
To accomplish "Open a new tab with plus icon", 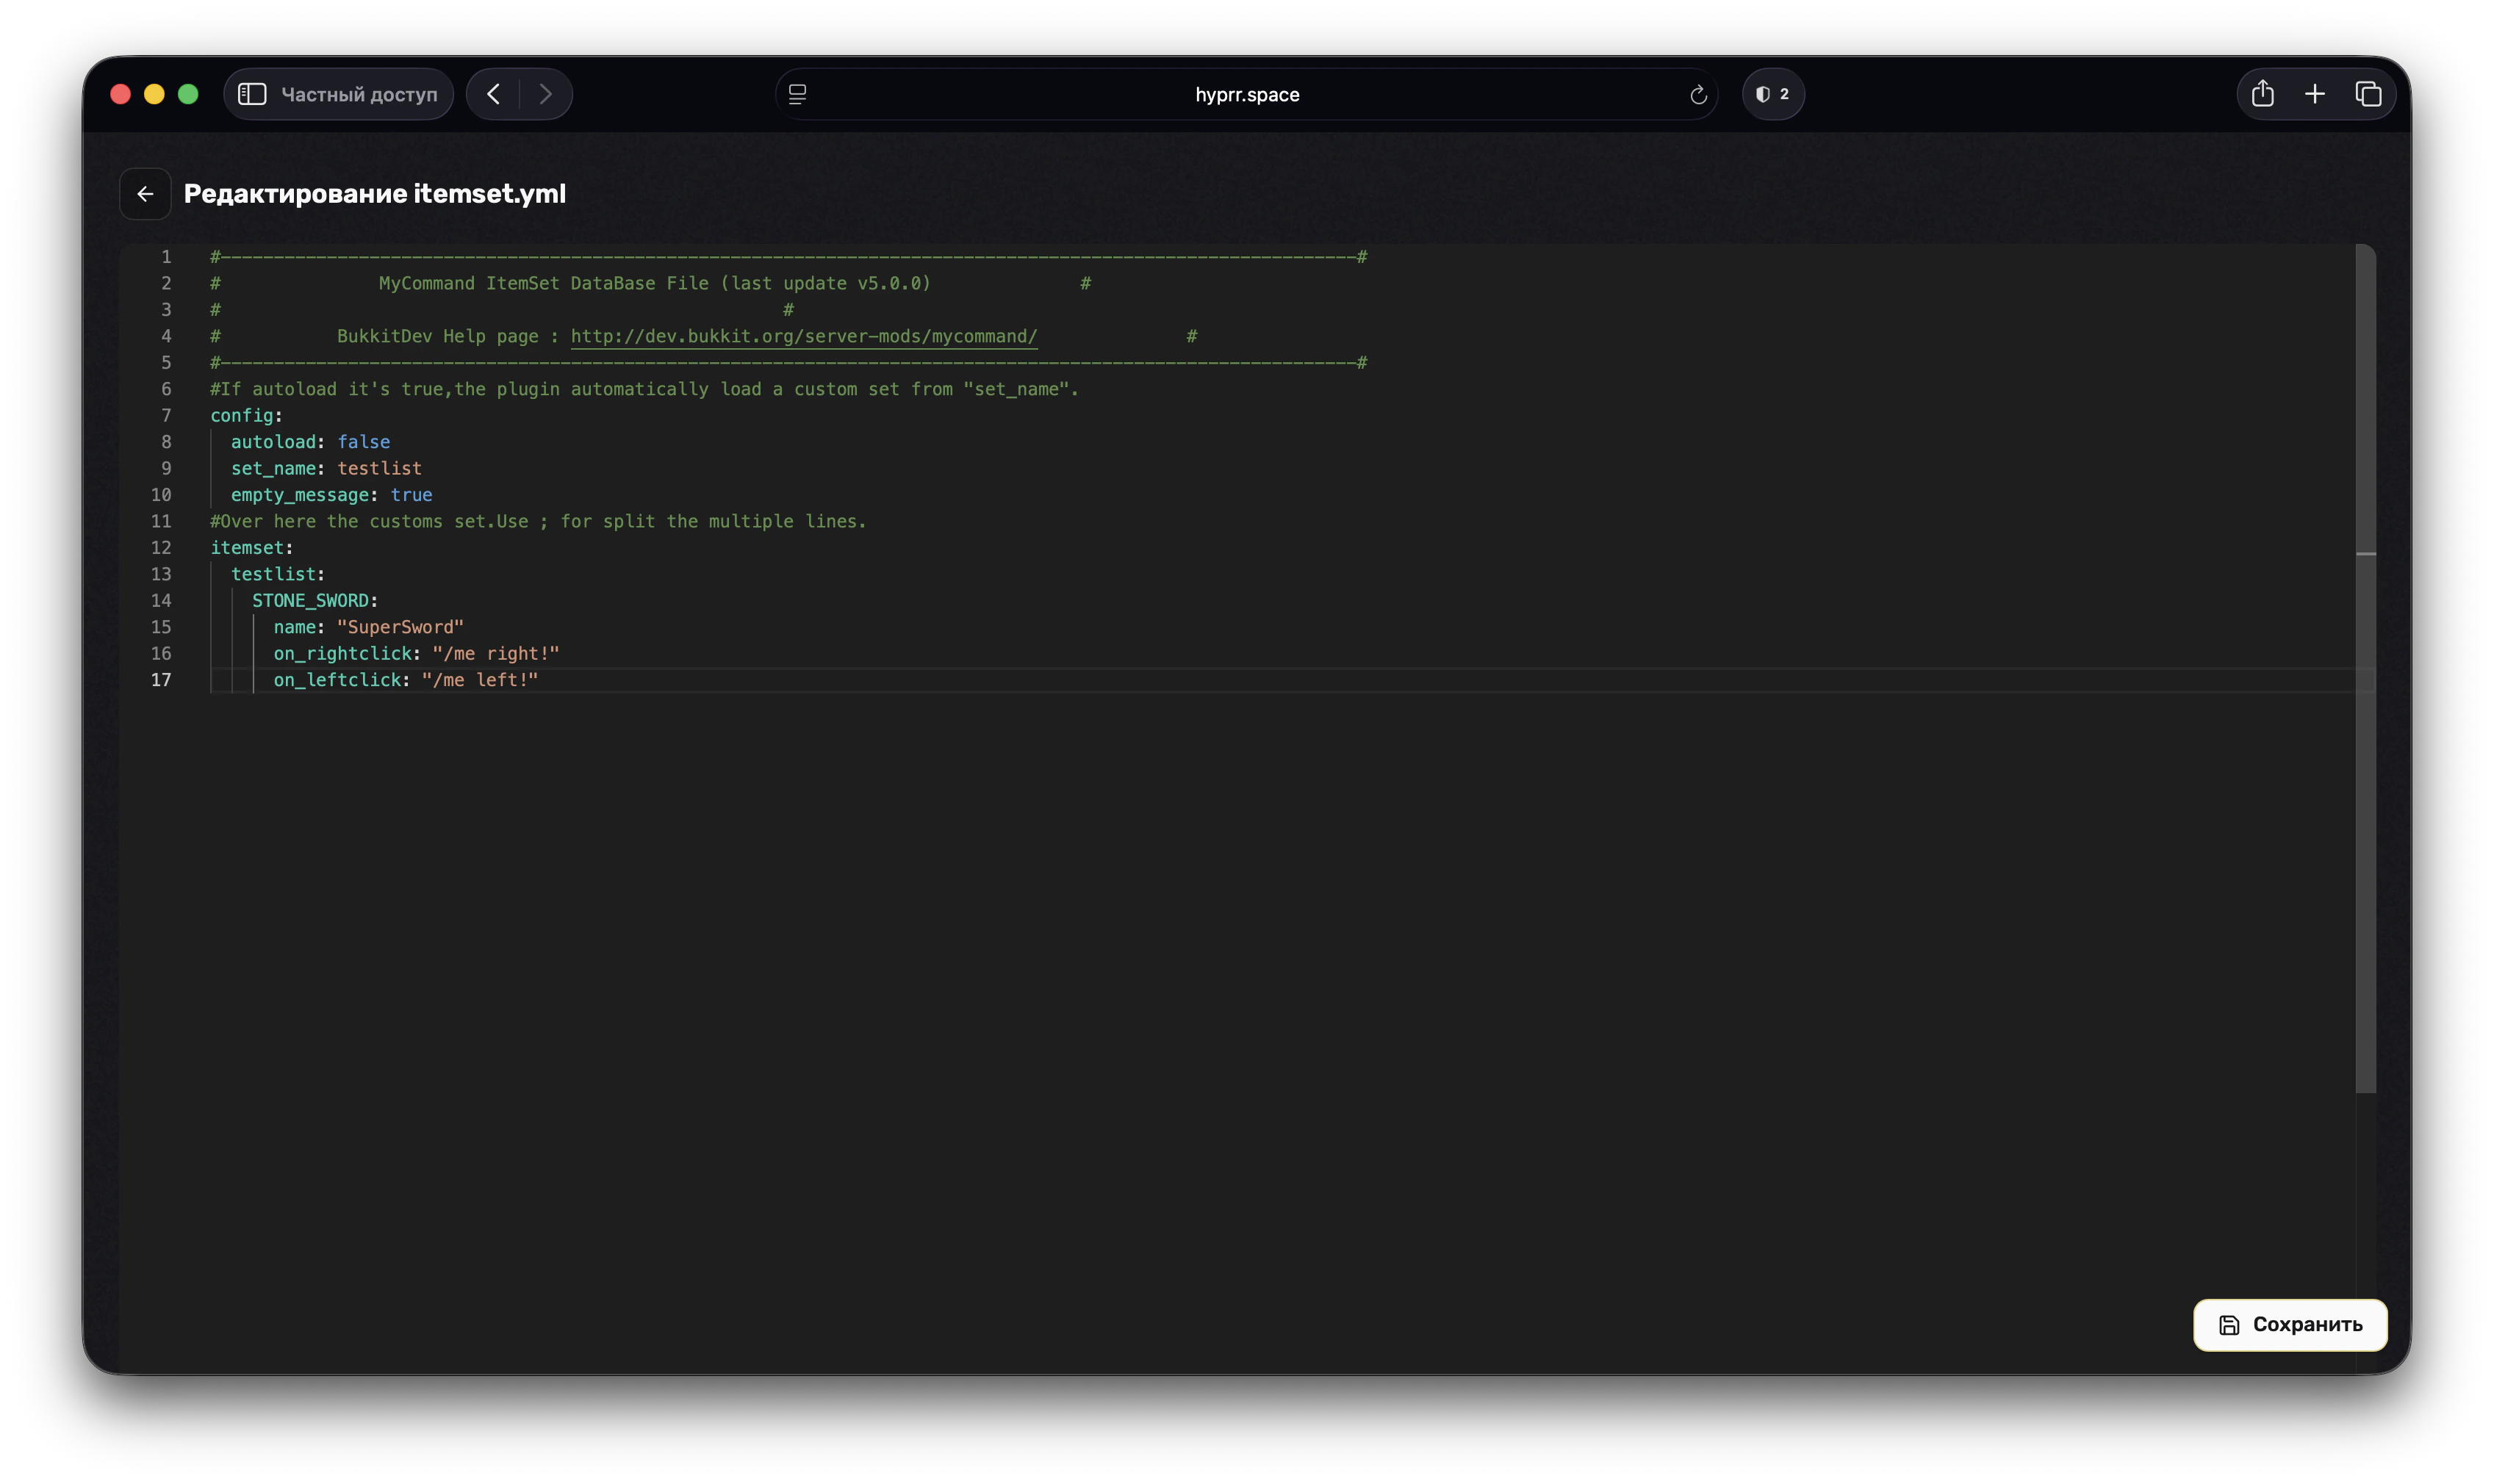I will tap(2315, 94).
